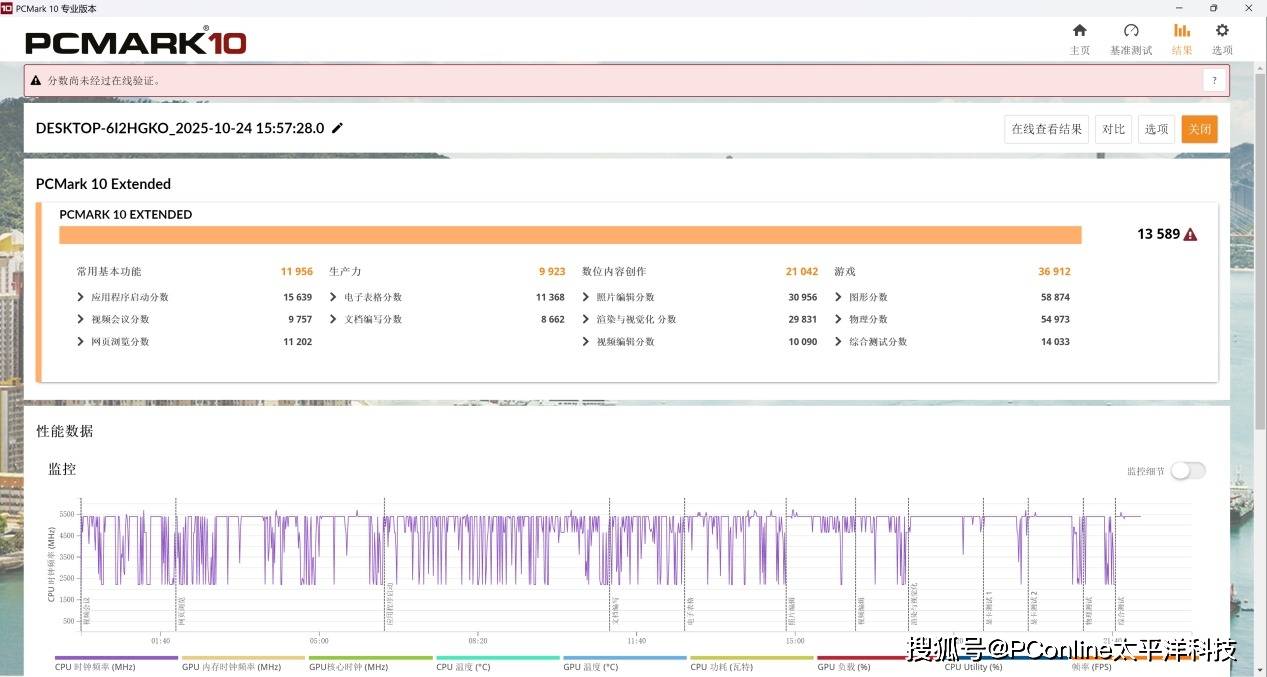This screenshot has height=677, width=1267.
Task: Click the warning triangle beside score 13 589
Action: [1190, 235]
